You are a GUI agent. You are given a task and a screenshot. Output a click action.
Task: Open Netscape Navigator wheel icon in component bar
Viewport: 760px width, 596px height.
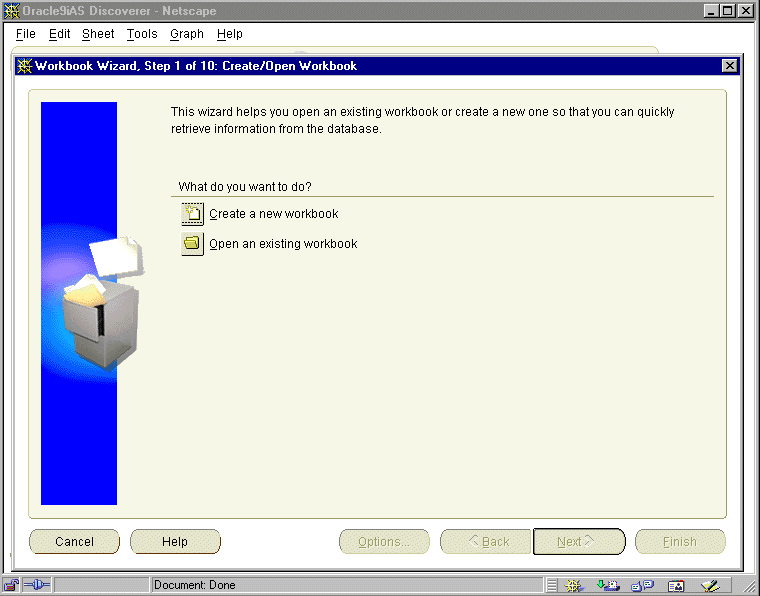click(x=574, y=586)
